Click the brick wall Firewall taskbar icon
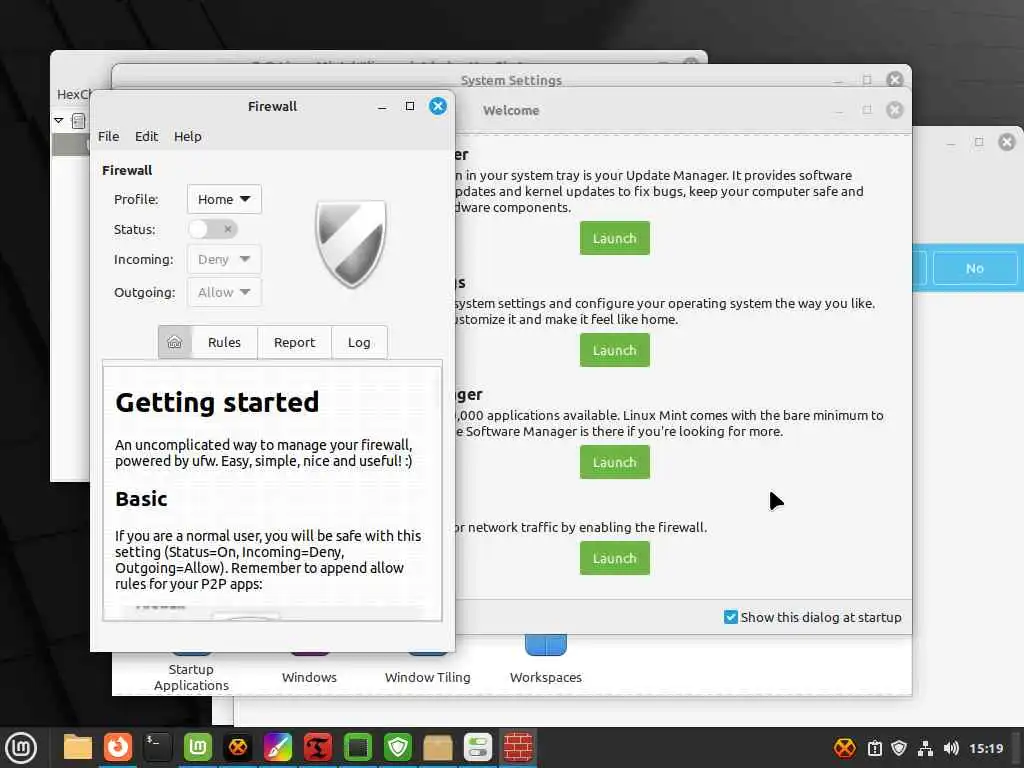The image size is (1024, 768). pos(518,748)
